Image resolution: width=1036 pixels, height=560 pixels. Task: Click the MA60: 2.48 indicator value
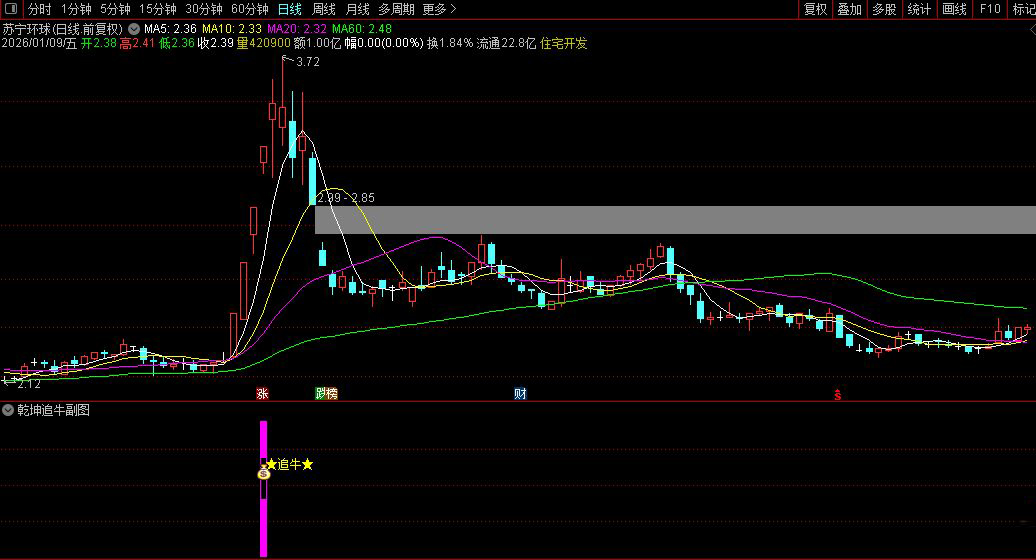361,29
